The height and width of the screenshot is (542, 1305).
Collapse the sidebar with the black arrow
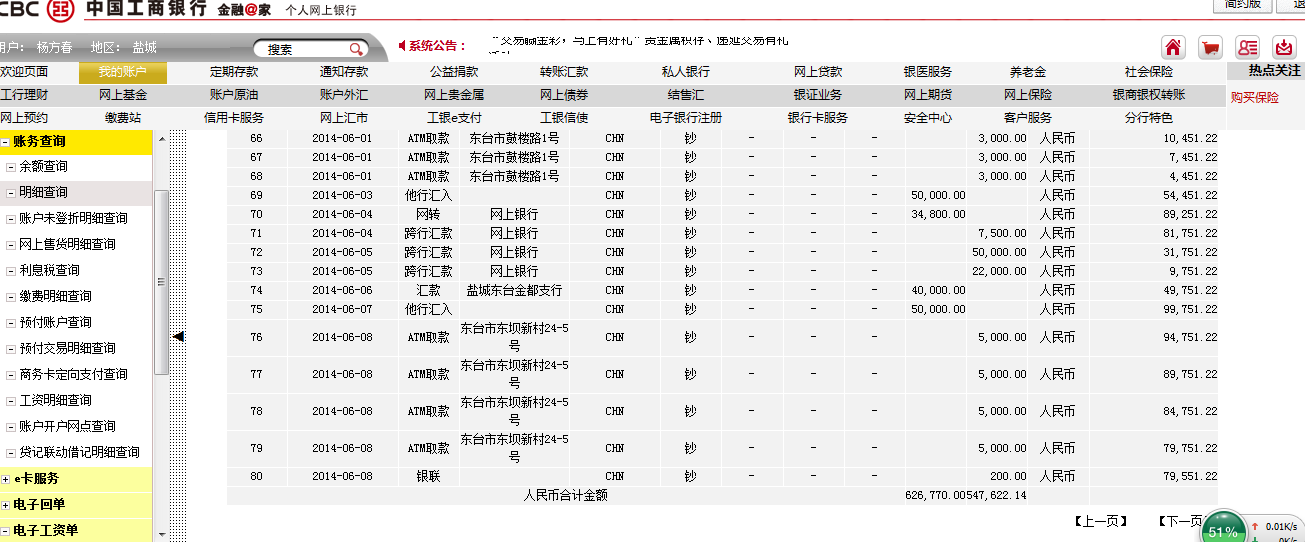(x=178, y=337)
